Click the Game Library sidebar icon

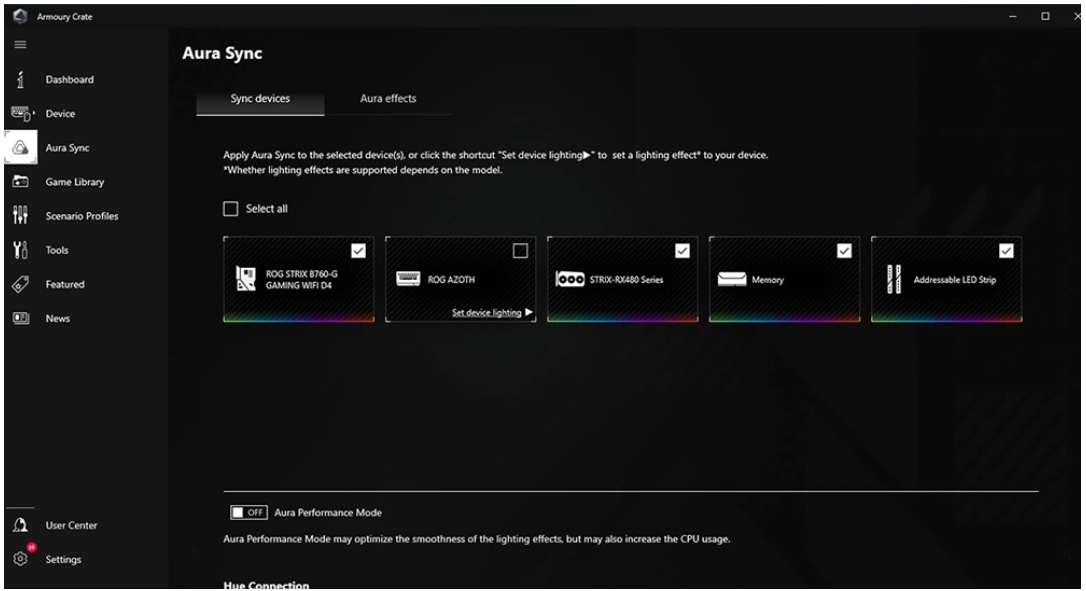tap(21, 182)
